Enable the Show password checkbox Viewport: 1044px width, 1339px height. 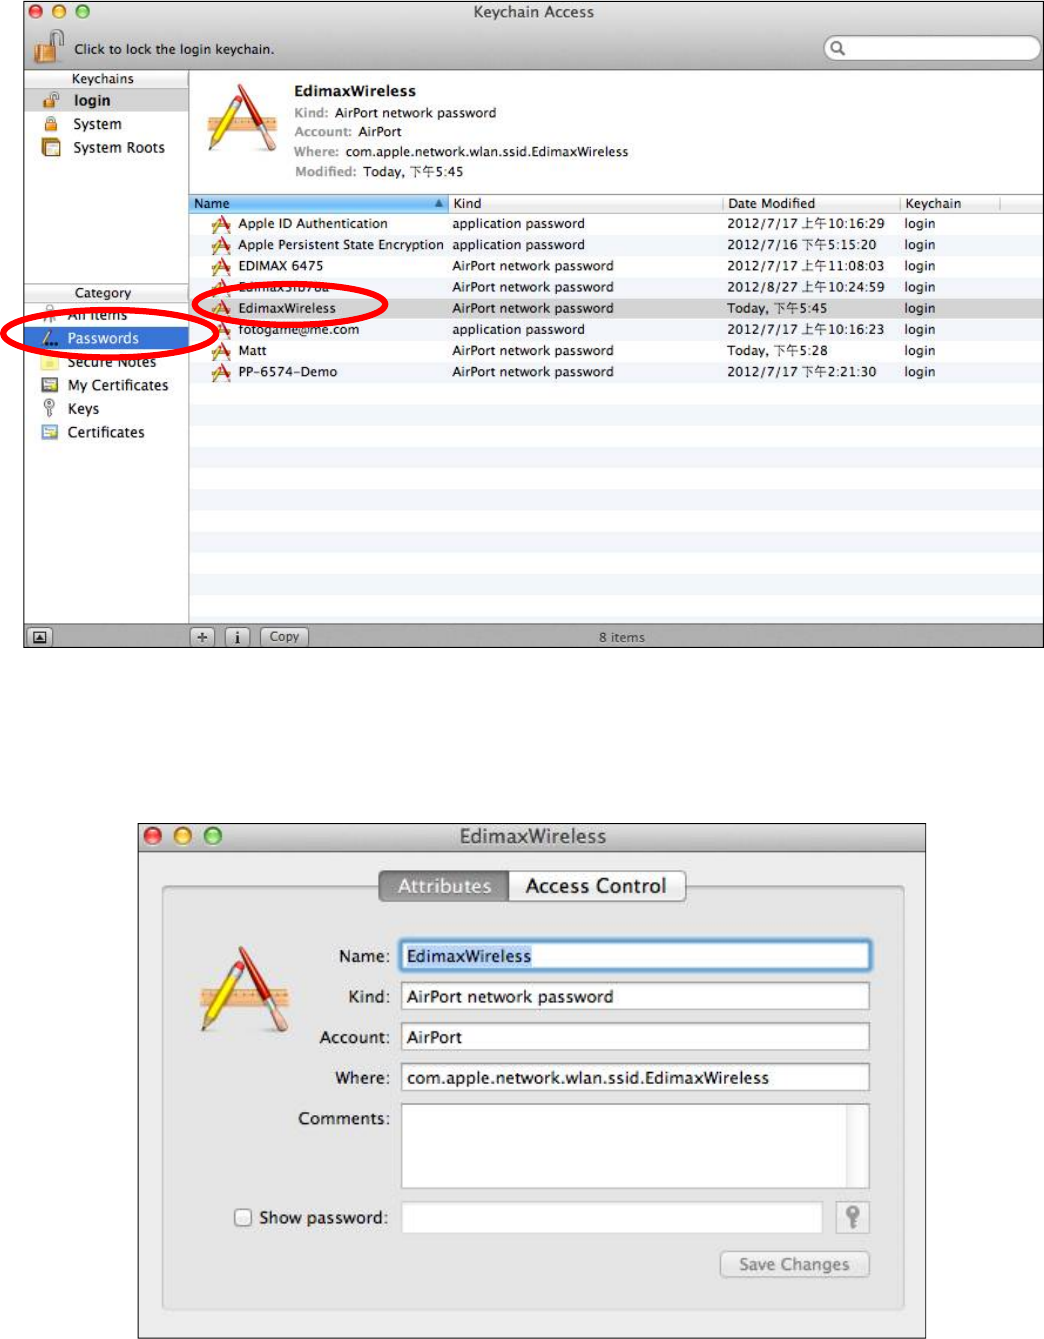242,1217
